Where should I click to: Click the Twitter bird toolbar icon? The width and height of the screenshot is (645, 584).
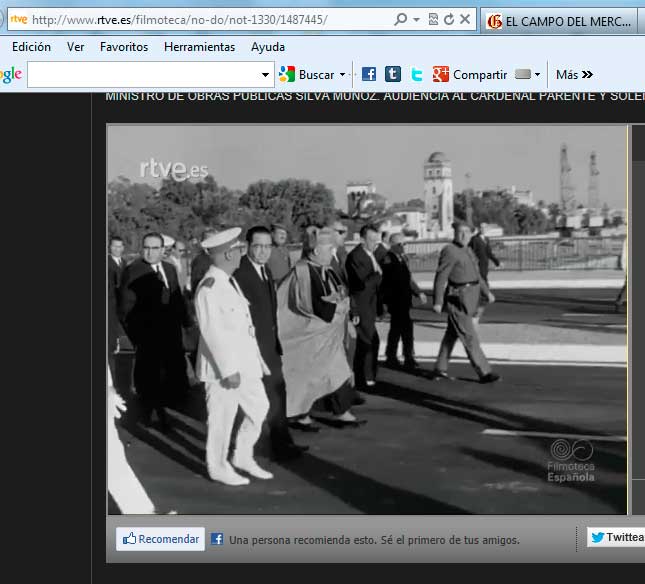coord(417,74)
